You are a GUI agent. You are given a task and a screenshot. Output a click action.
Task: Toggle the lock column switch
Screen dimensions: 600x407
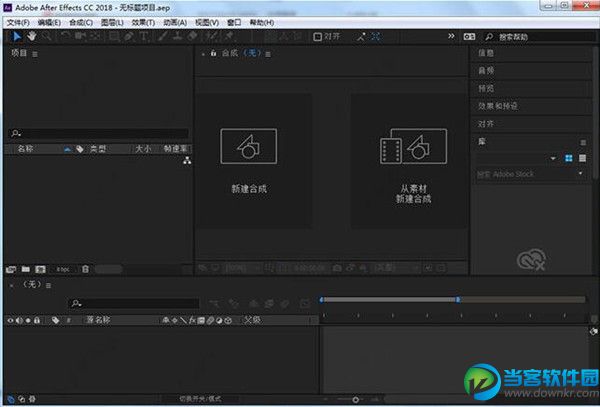click(37, 320)
